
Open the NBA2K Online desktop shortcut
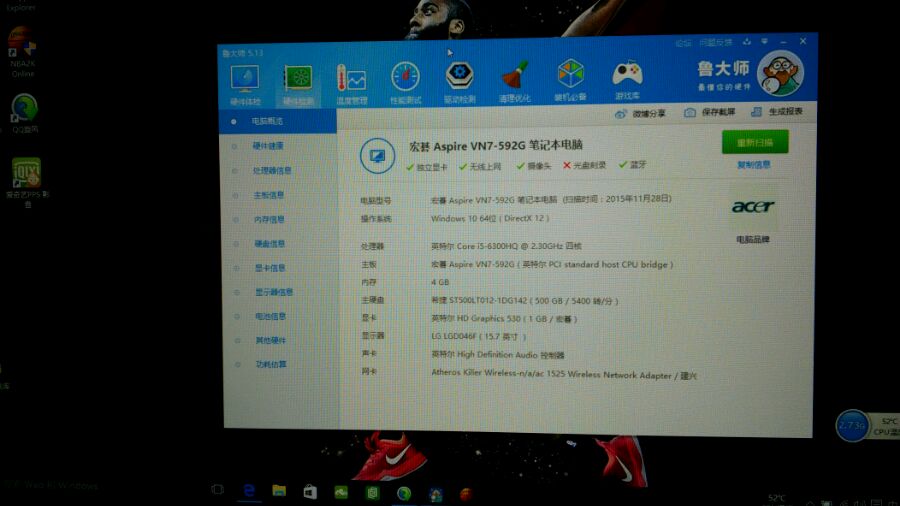(x=22, y=52)
